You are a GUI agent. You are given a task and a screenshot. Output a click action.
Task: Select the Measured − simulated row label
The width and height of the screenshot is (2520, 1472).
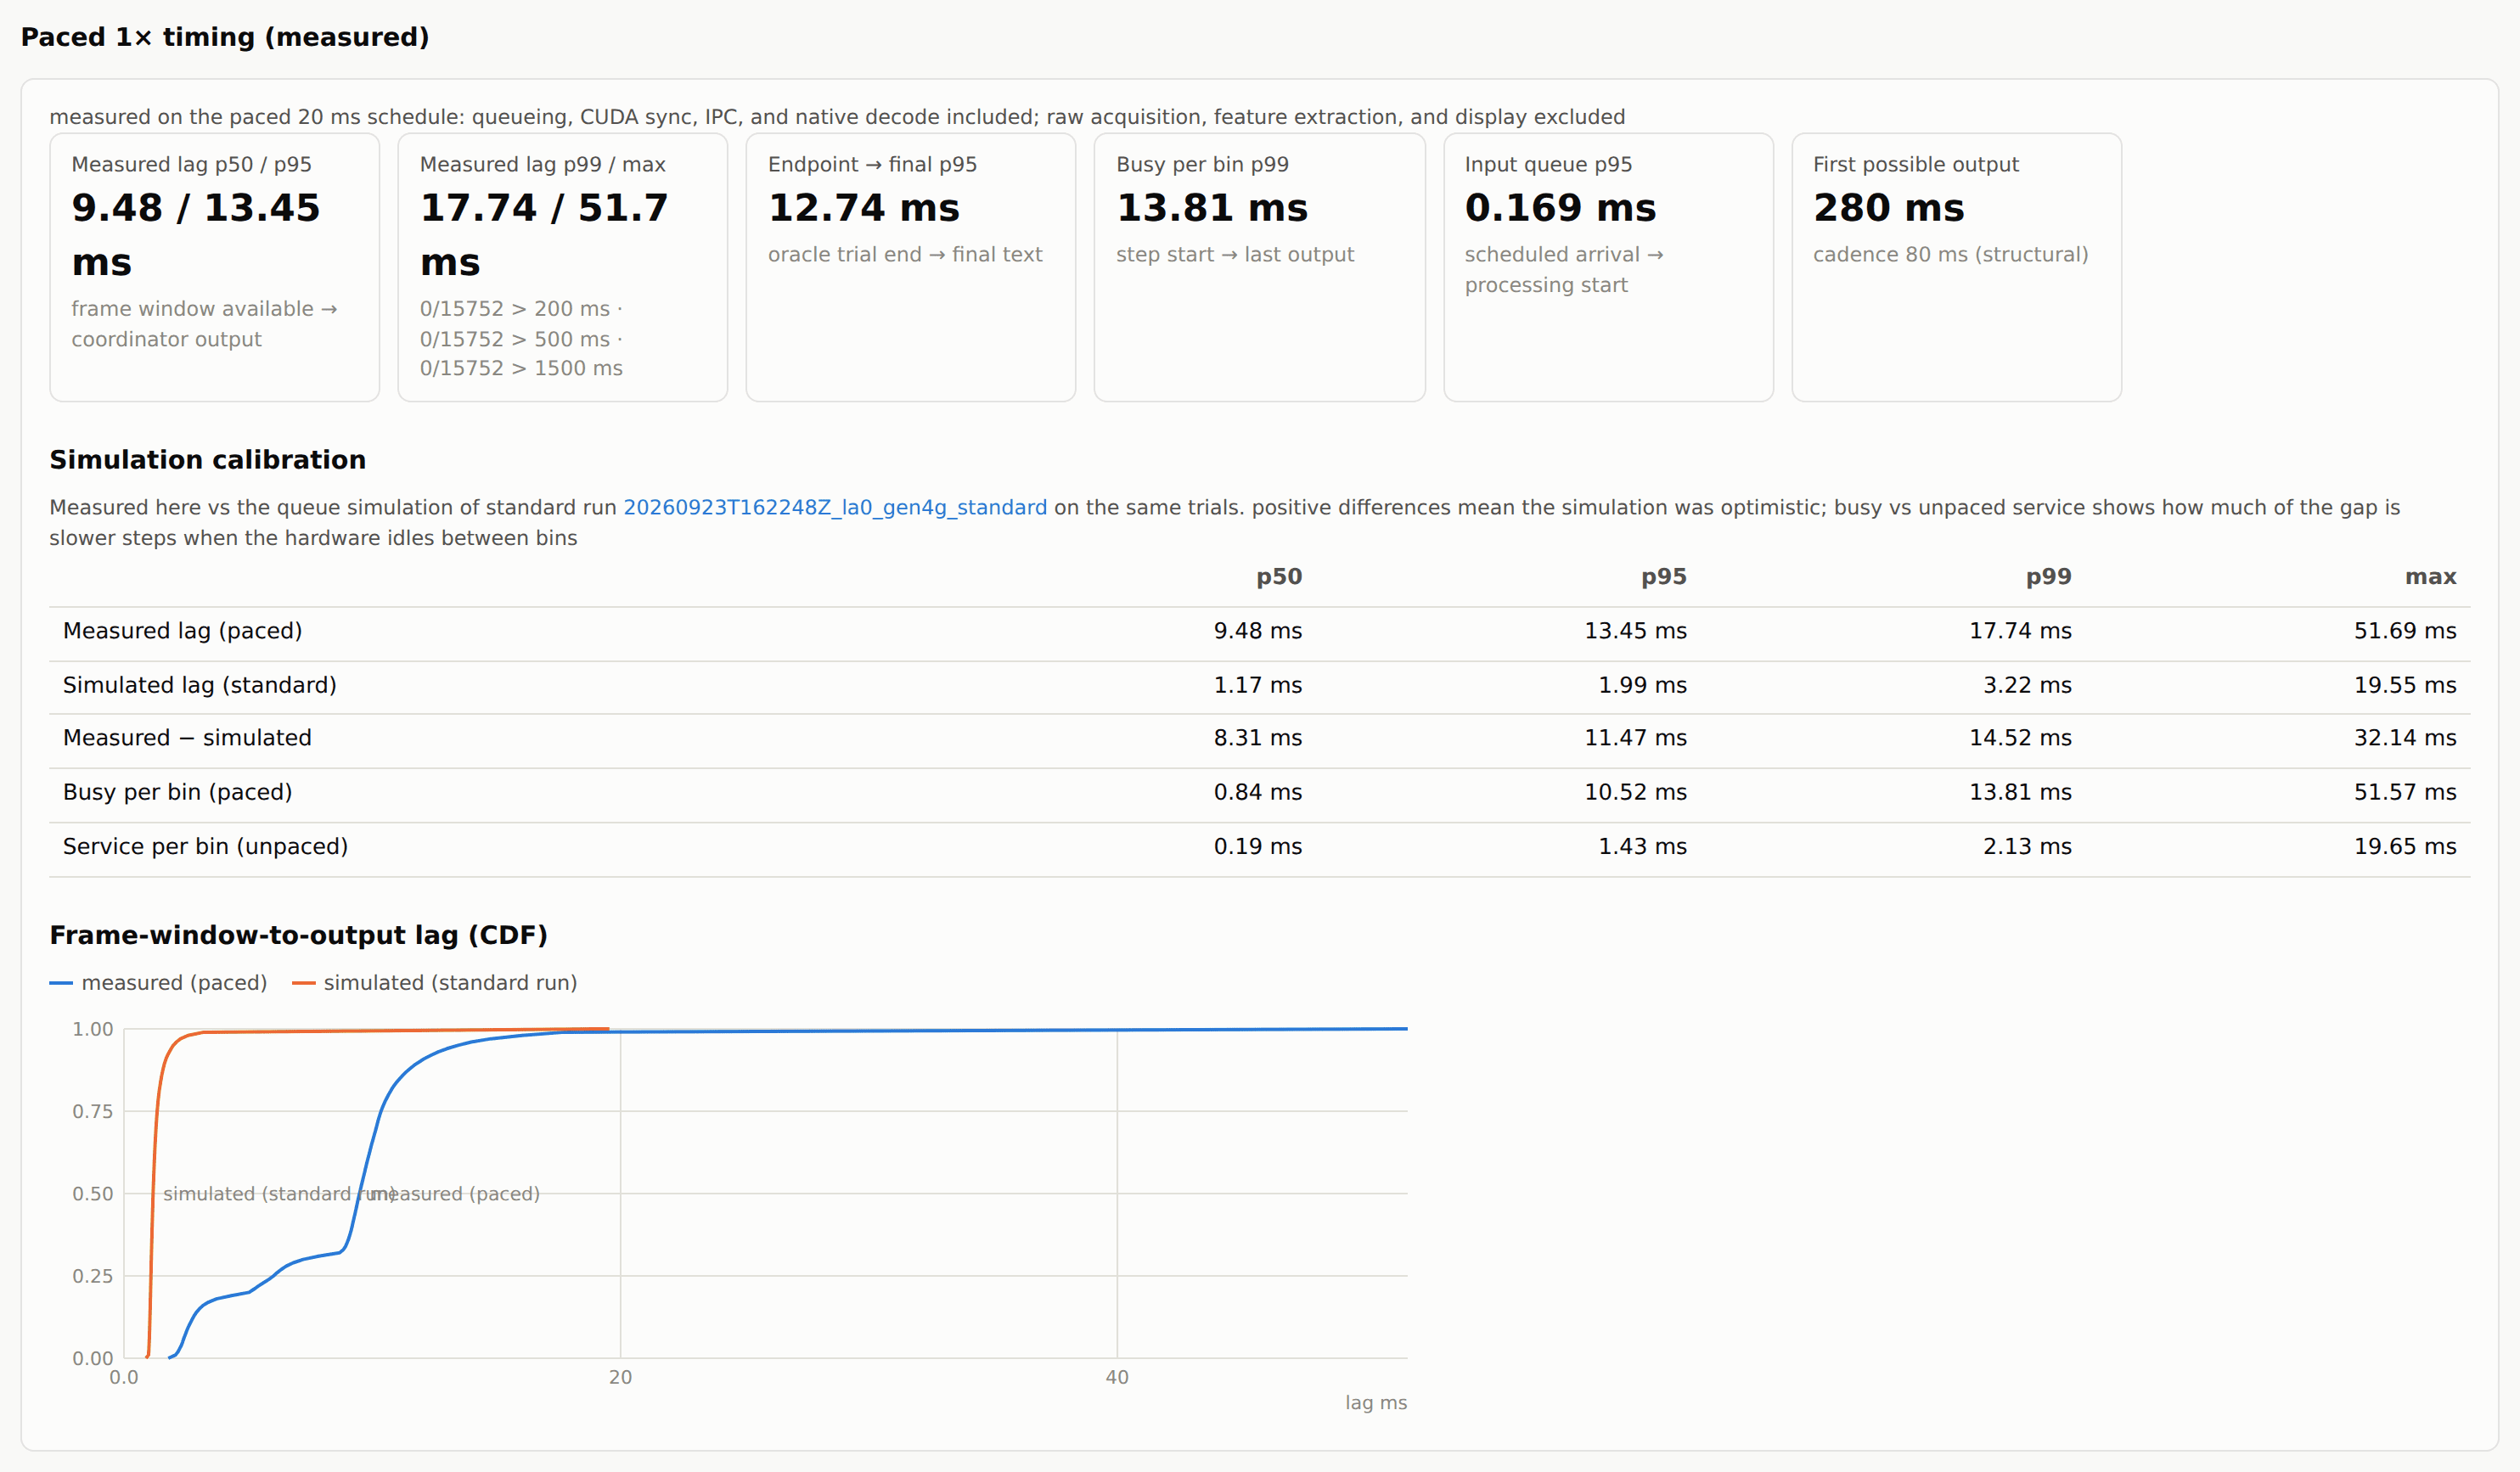pyautogui.click(x=187, y=738)
